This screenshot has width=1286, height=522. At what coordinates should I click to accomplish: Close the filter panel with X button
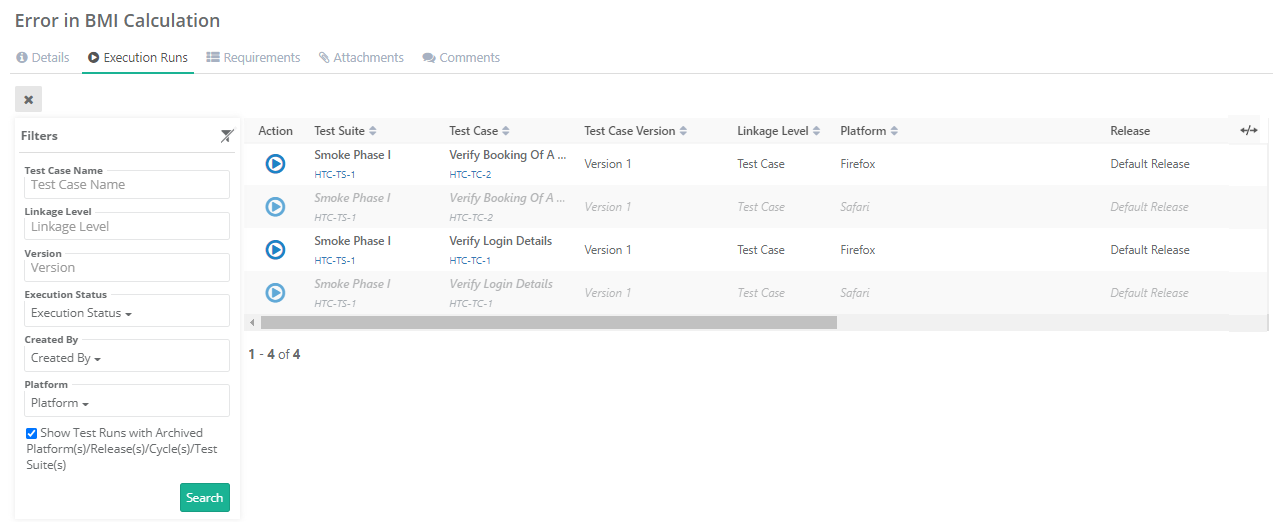tap(28, 99)
